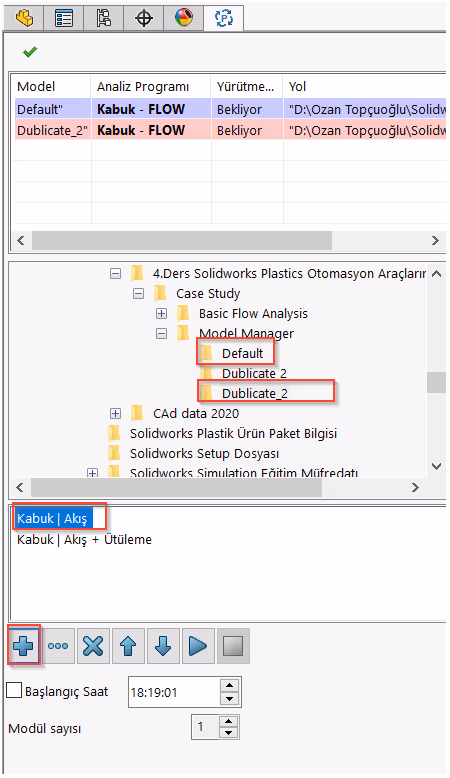Open the DisplayManager color ball tab
Image resolution: width=450 pixels, height=778 pixels.
click(x=184, y=18)
